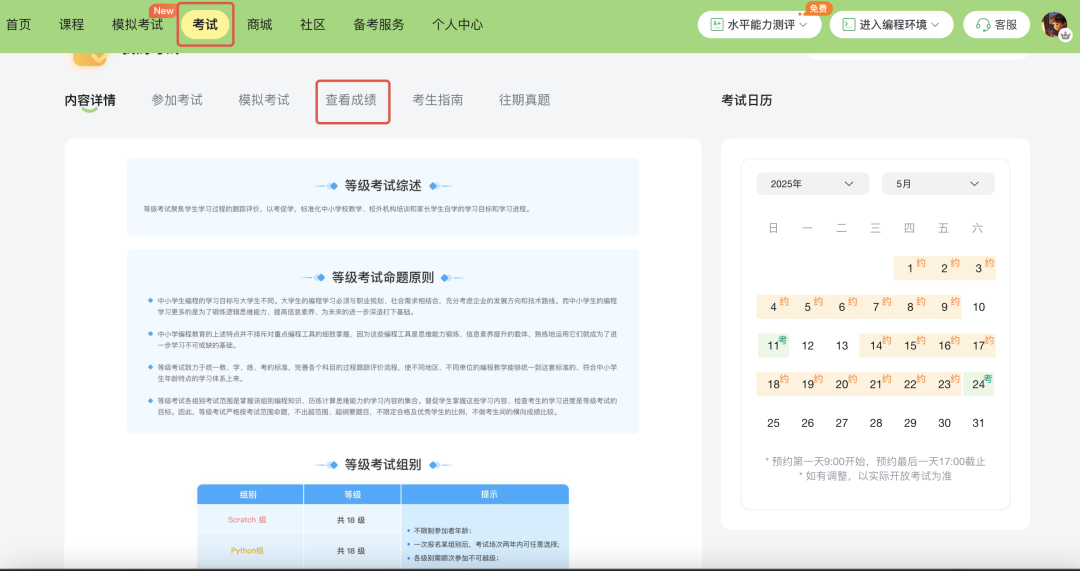Click the user avatar profile picture
The image size is (1080, 571).
point(1055,25)
